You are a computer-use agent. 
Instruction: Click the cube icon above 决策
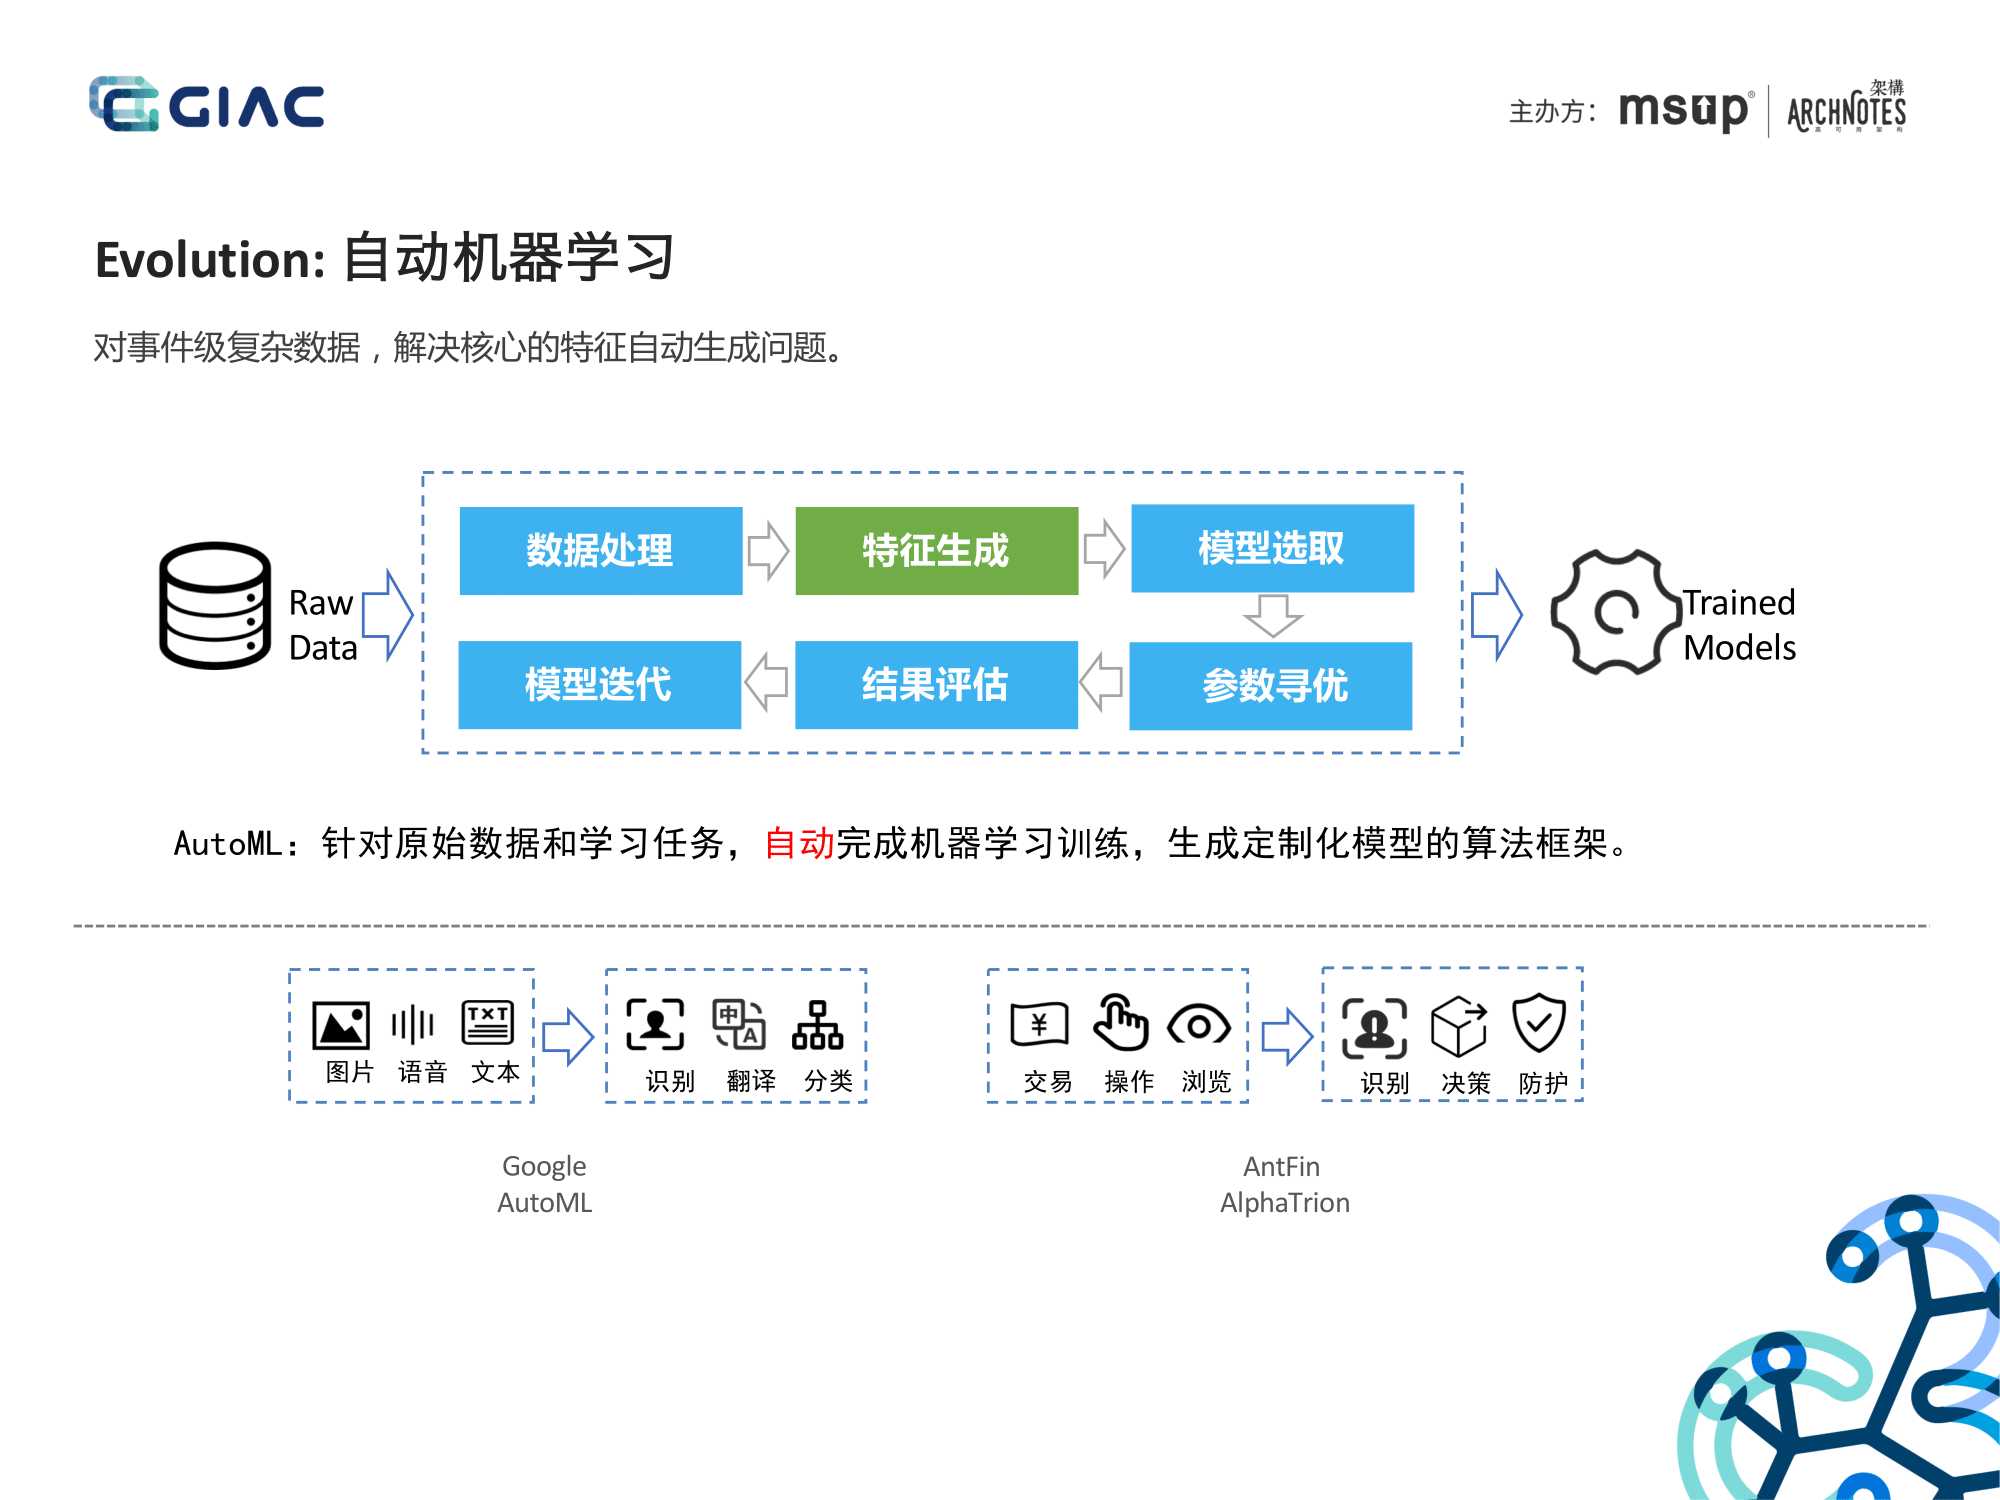click(1459, 1026)
